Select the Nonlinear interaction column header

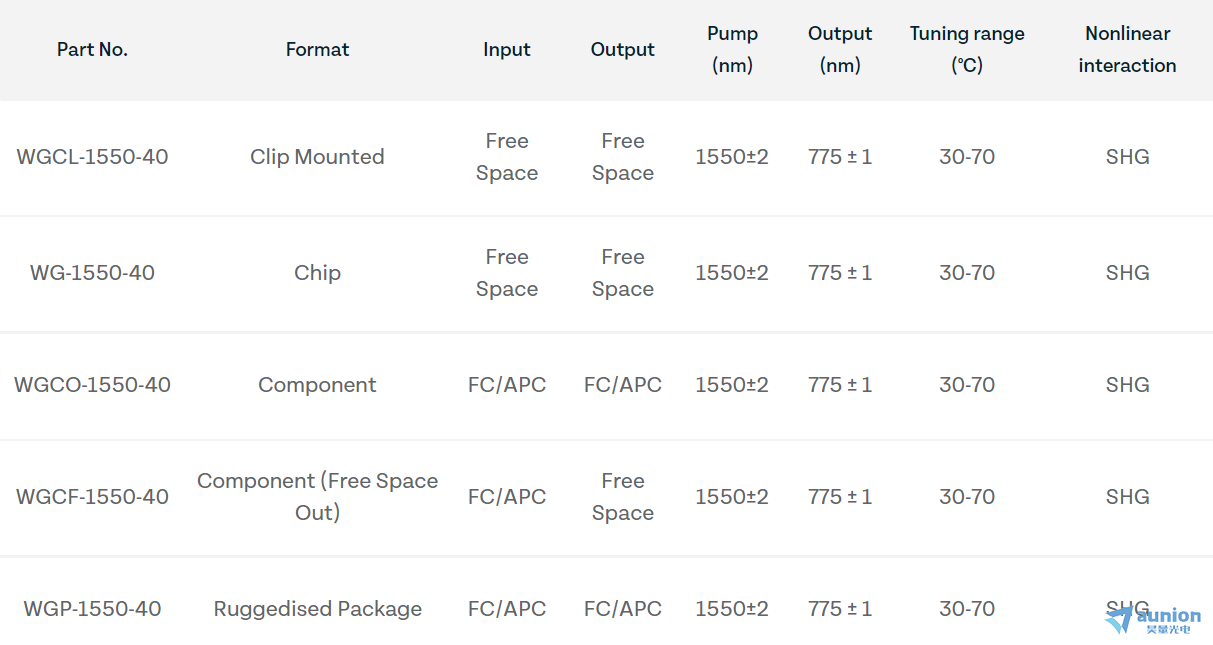(x=1127, y=49)
